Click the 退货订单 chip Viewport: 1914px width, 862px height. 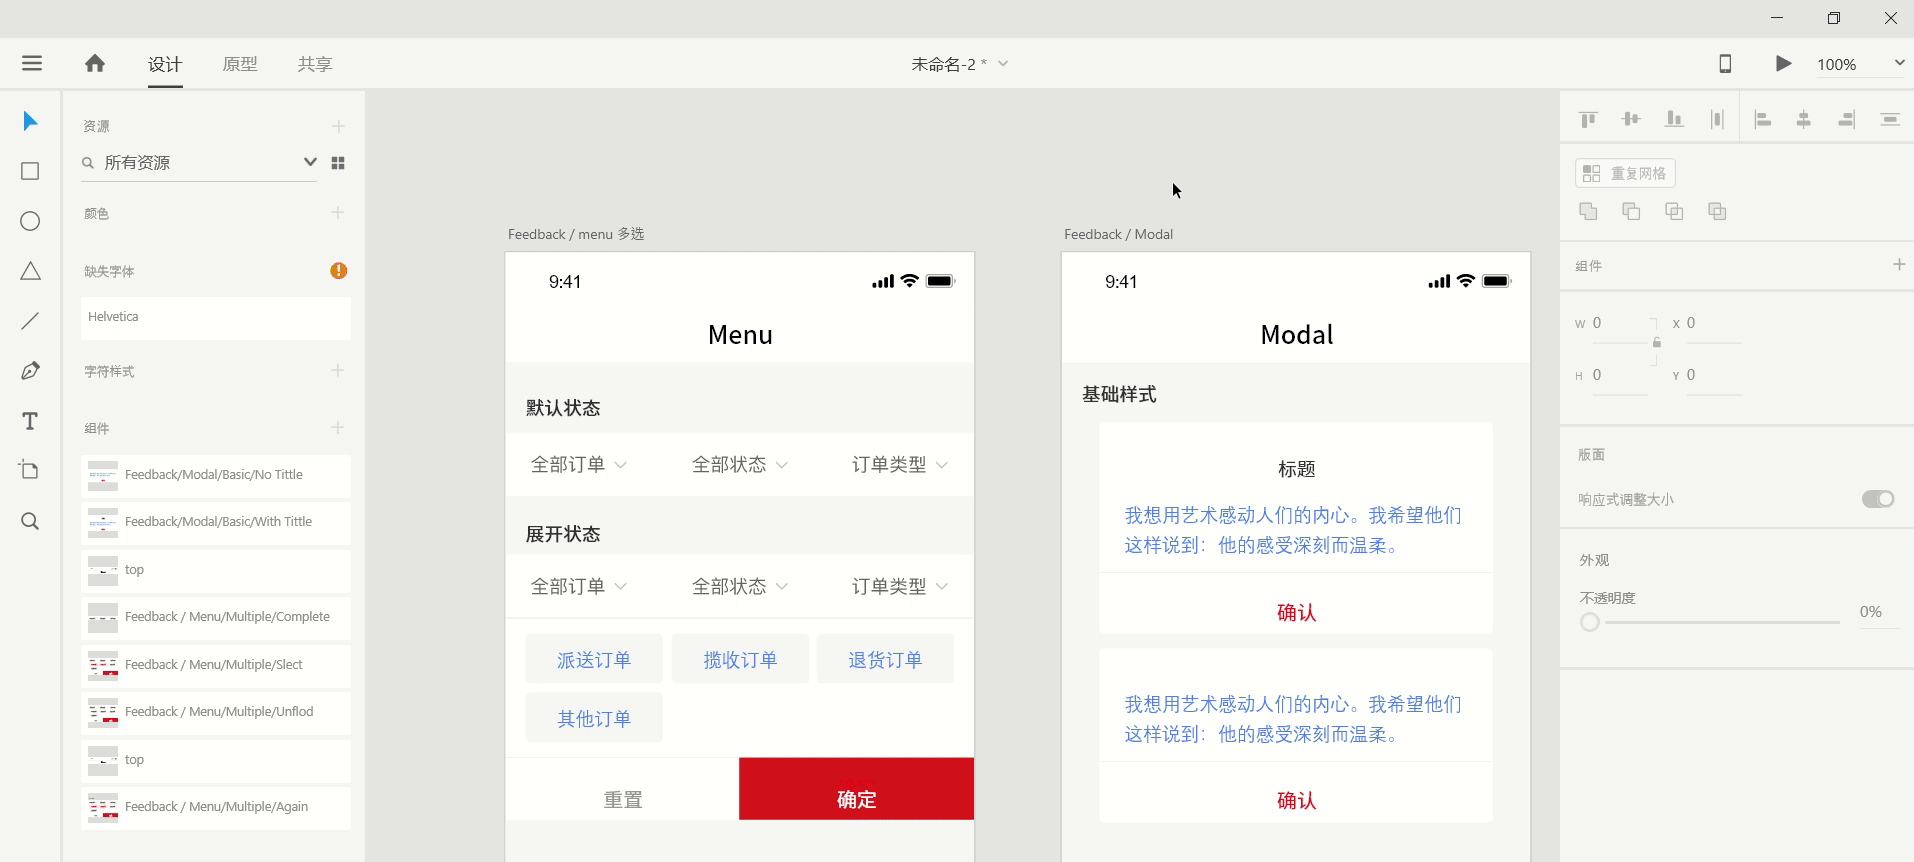[885, 659]
